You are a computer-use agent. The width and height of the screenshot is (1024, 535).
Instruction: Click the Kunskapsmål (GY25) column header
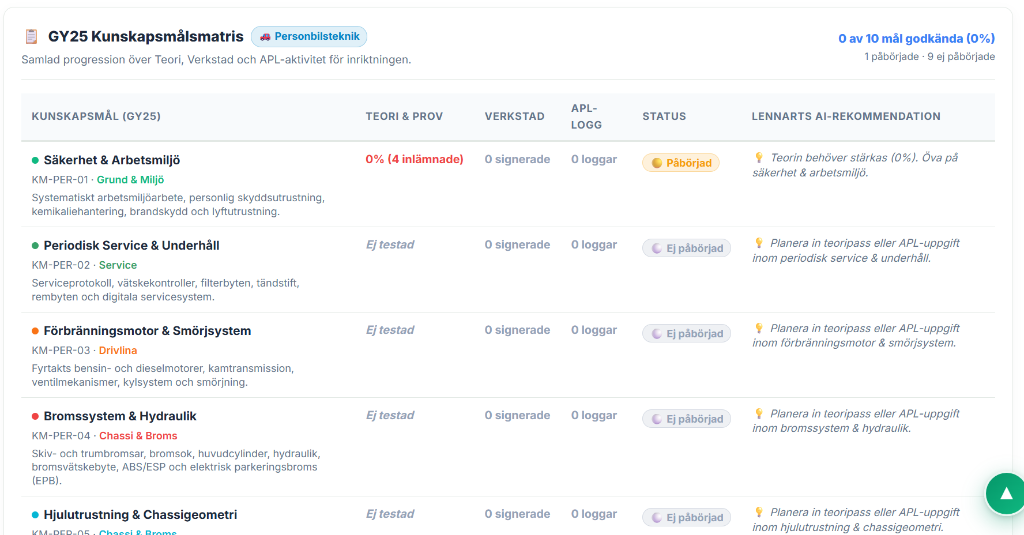coord(96,116)
